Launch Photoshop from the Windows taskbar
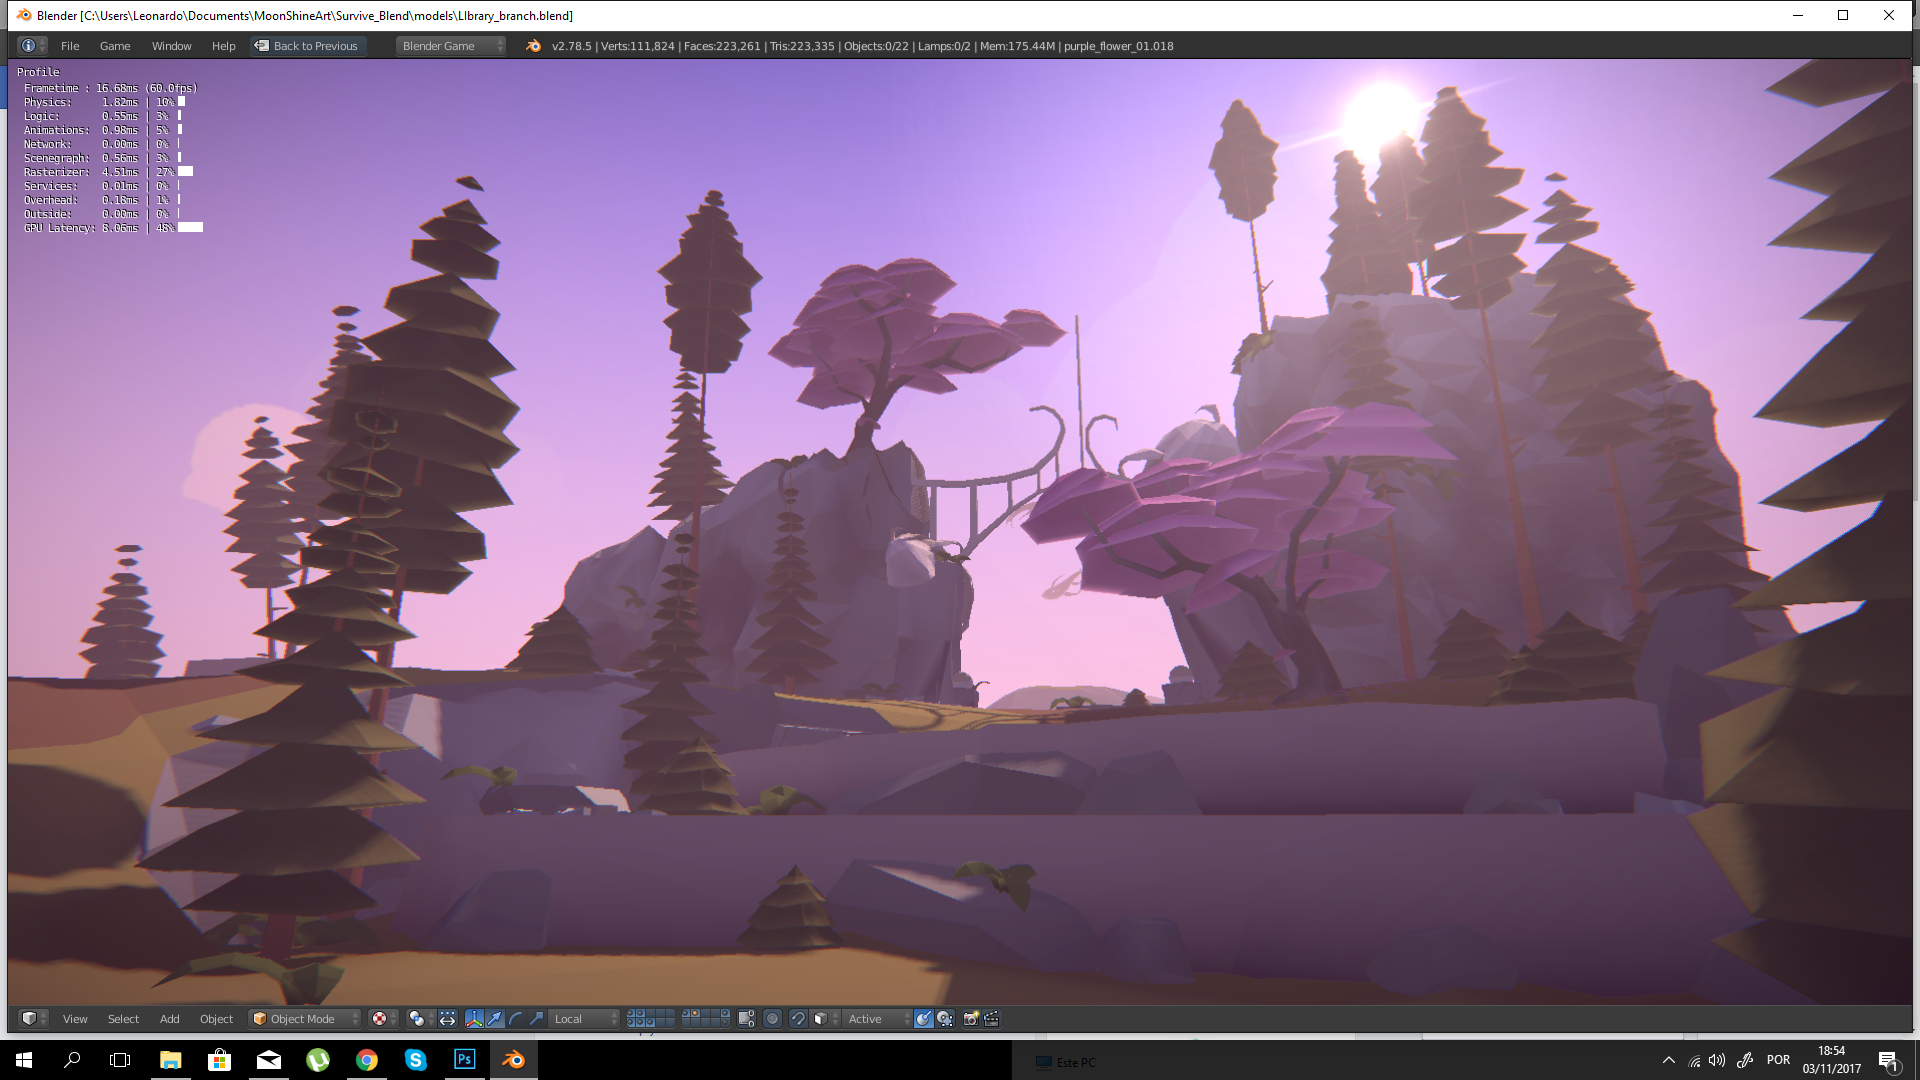Image resolution: width=1920 pixels, height=1080 pixels. (464, 1060)
